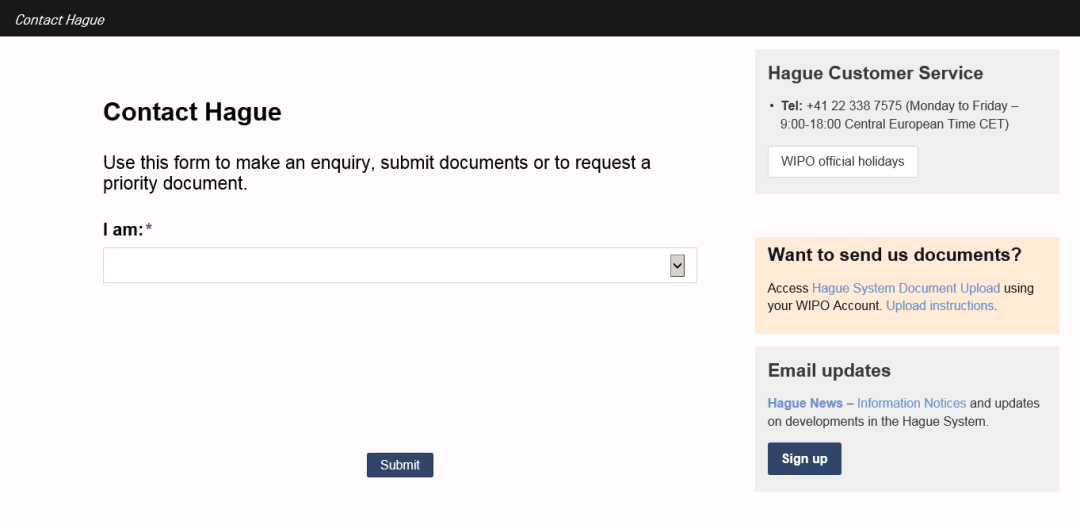This screenshot has height=521, width=1080.
Task: Click the form description paragraph text
Action: tap(377, 173)
